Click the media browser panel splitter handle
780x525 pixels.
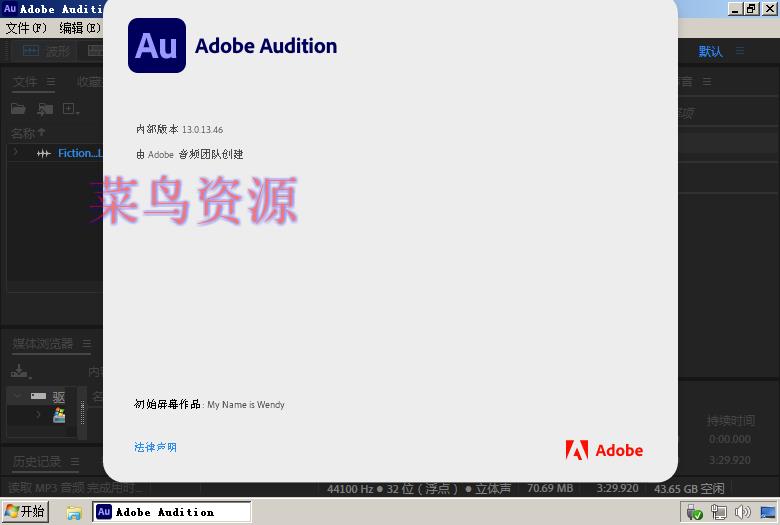pos(83,413)
